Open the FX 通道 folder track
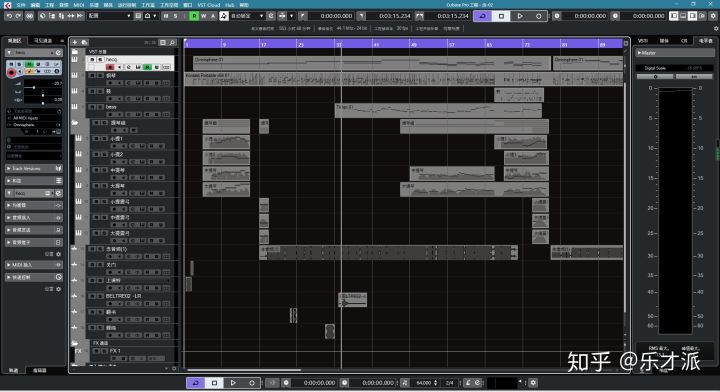The height and width of the screenshot is (392, 720). pos(75,343)
